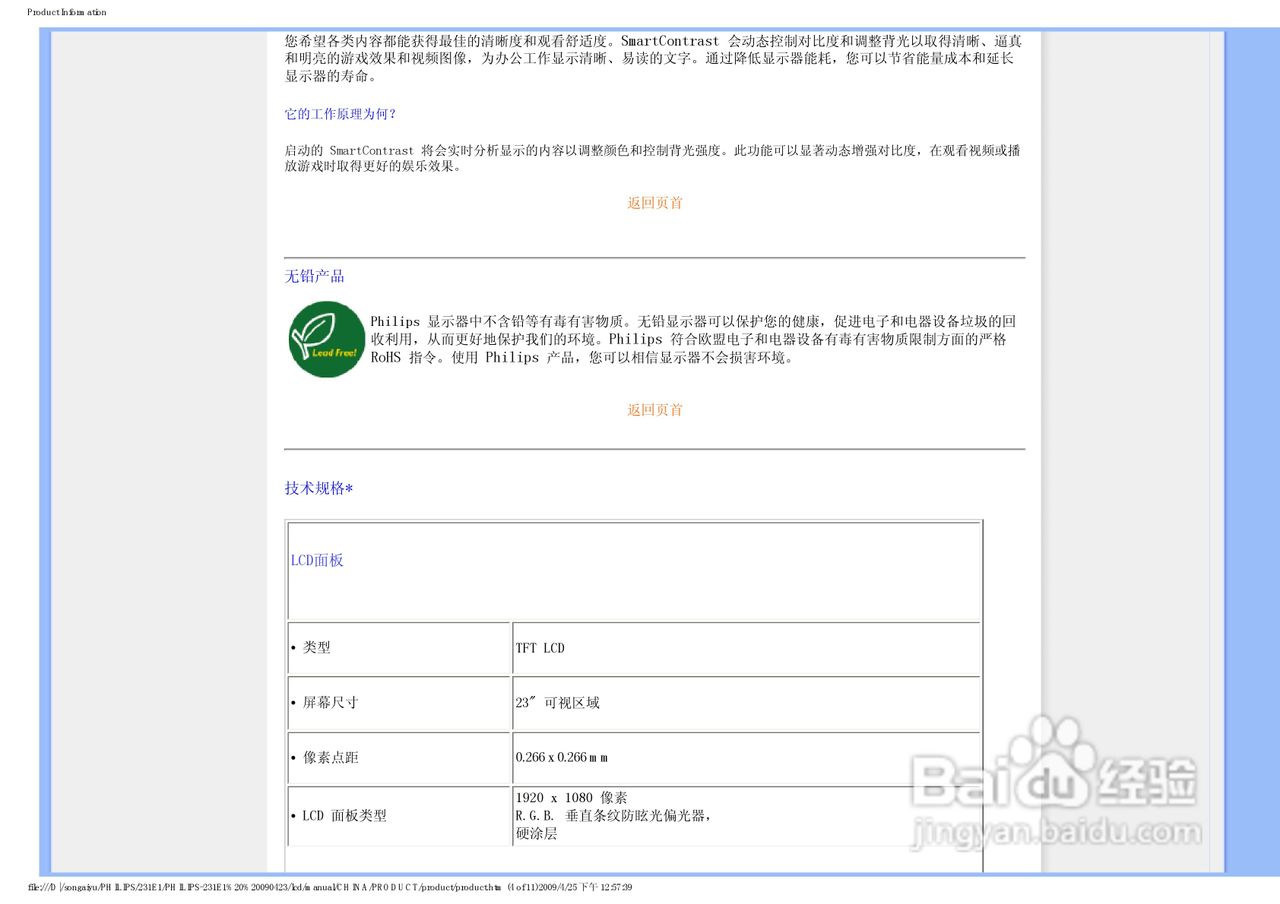
Task: Select the TFT LCD value cell
Action: 746,648
